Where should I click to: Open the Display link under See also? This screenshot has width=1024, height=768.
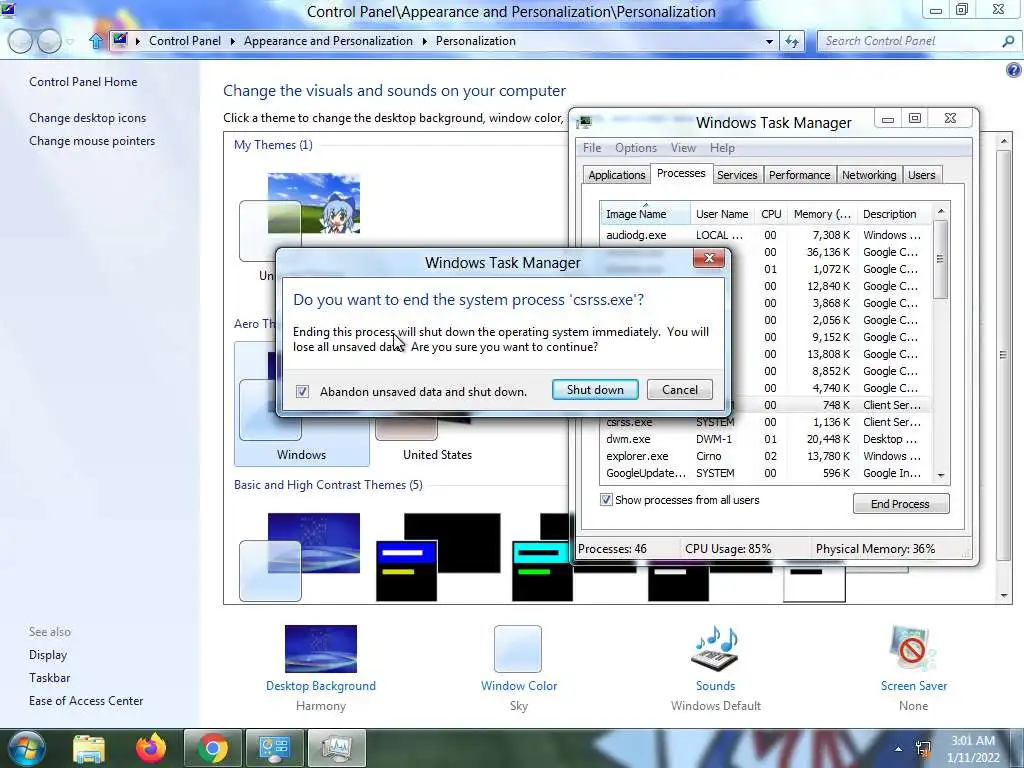point(48,654)
